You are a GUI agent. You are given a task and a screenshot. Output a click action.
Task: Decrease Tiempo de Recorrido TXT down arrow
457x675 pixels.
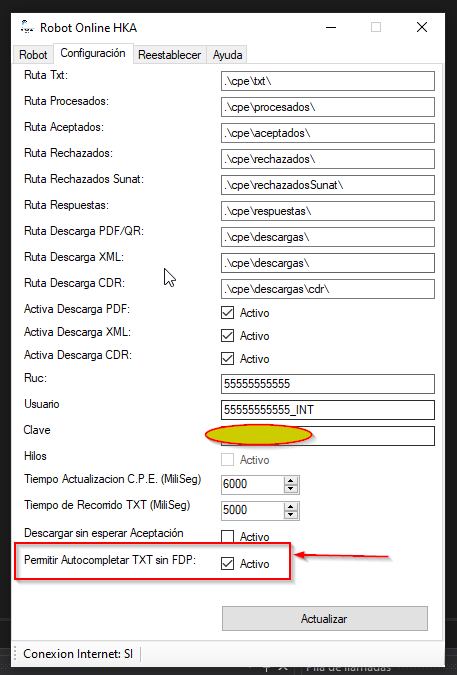pyautogui.click(x=291, y=514)
